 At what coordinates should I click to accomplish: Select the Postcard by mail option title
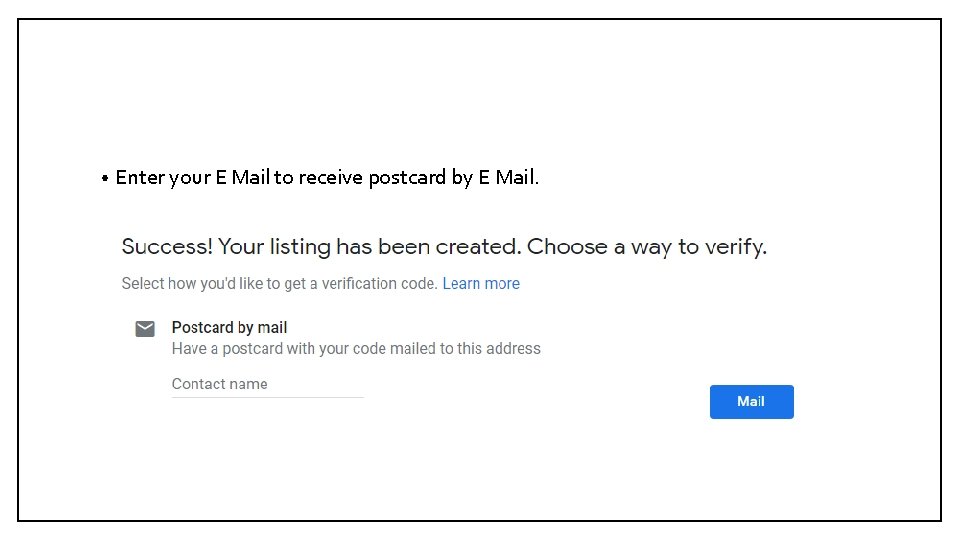229,328
